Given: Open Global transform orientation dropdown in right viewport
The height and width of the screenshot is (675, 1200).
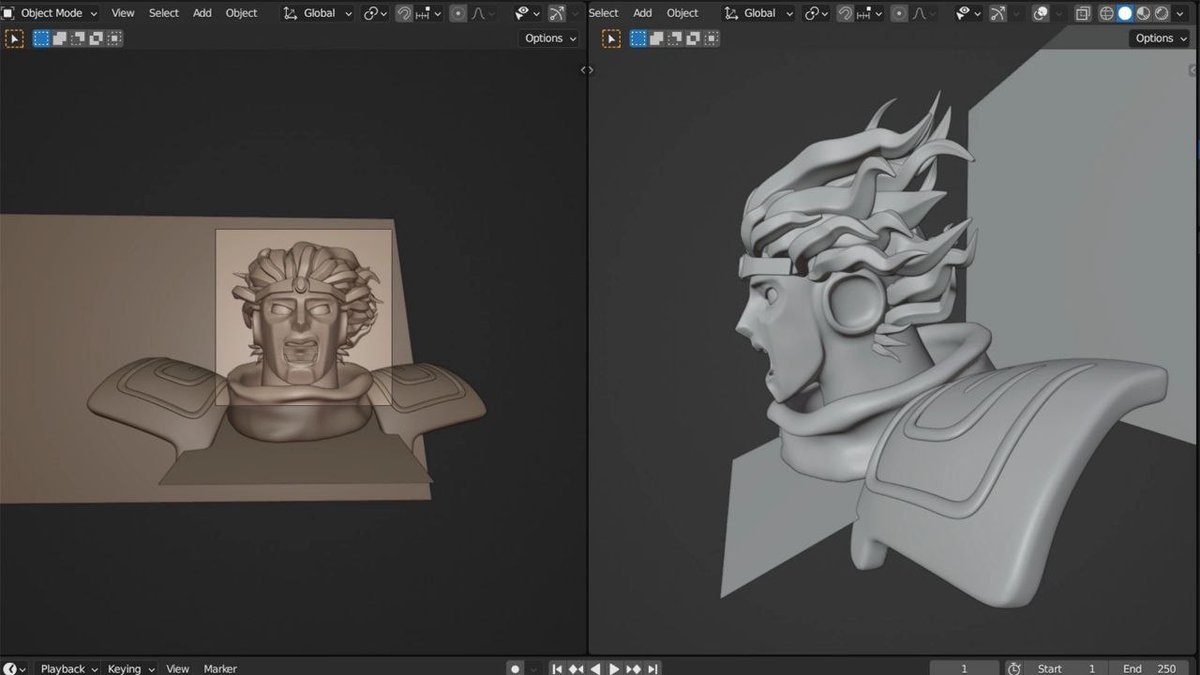Looking at the screenshot, I should pyautogui.click(x=759, y=13).
